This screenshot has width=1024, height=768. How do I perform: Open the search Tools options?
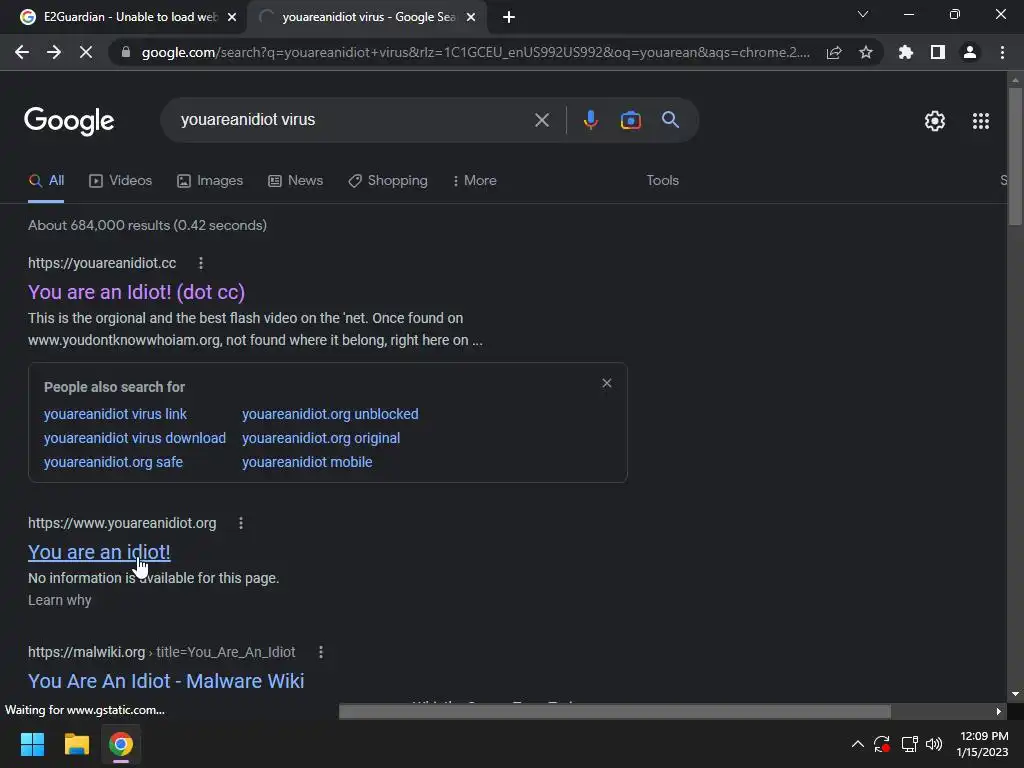click(662, 181)
